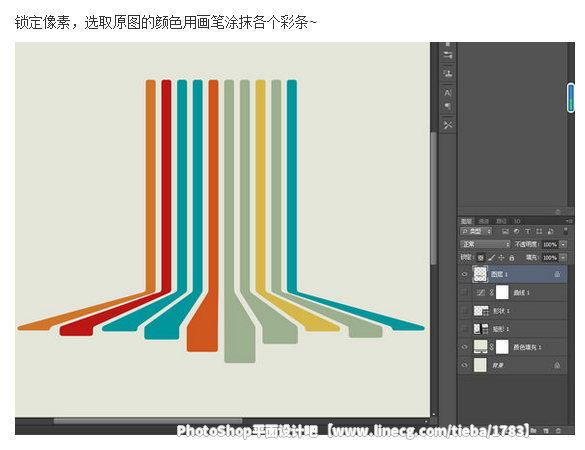Screen dimensions: 585x450
Task: Click the 矩形 1 layer thumbnail
Action: point(481,329)
